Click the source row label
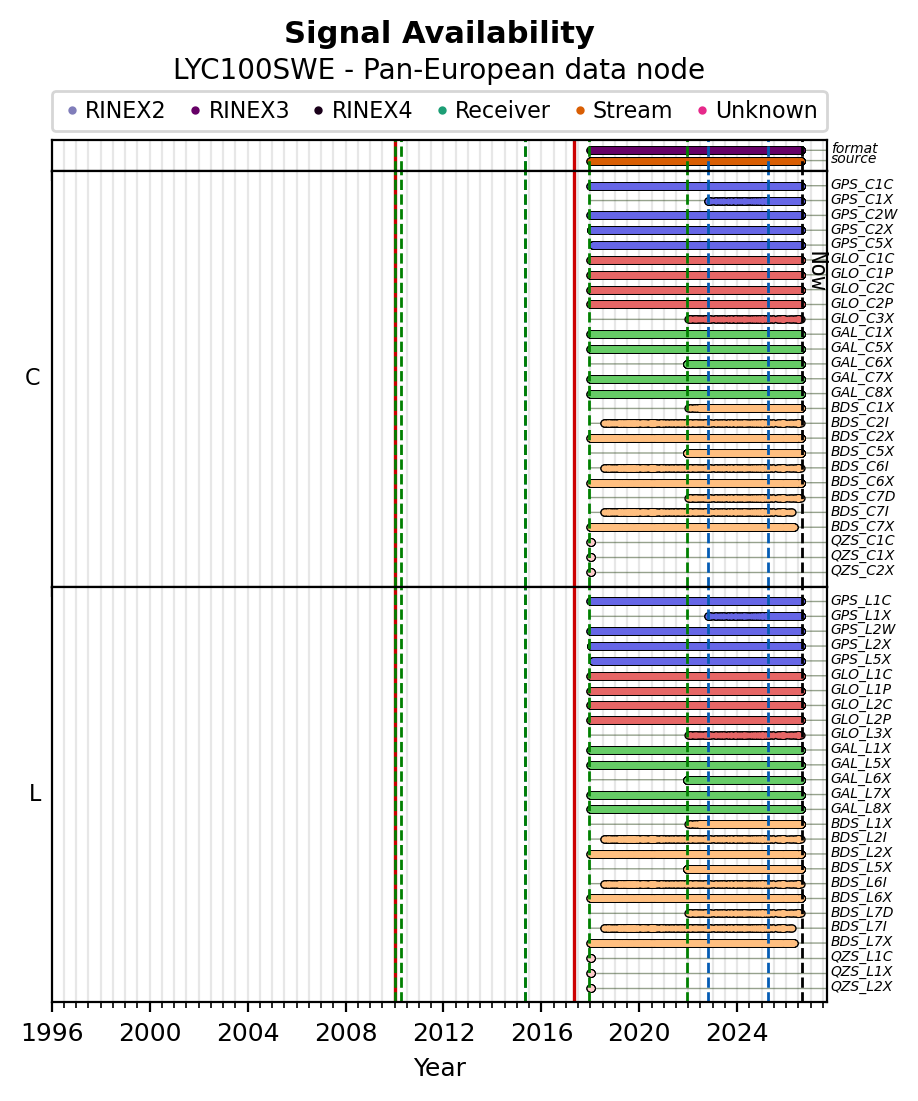Screen dimensions: 918x1101 click(x=853, y=159)
